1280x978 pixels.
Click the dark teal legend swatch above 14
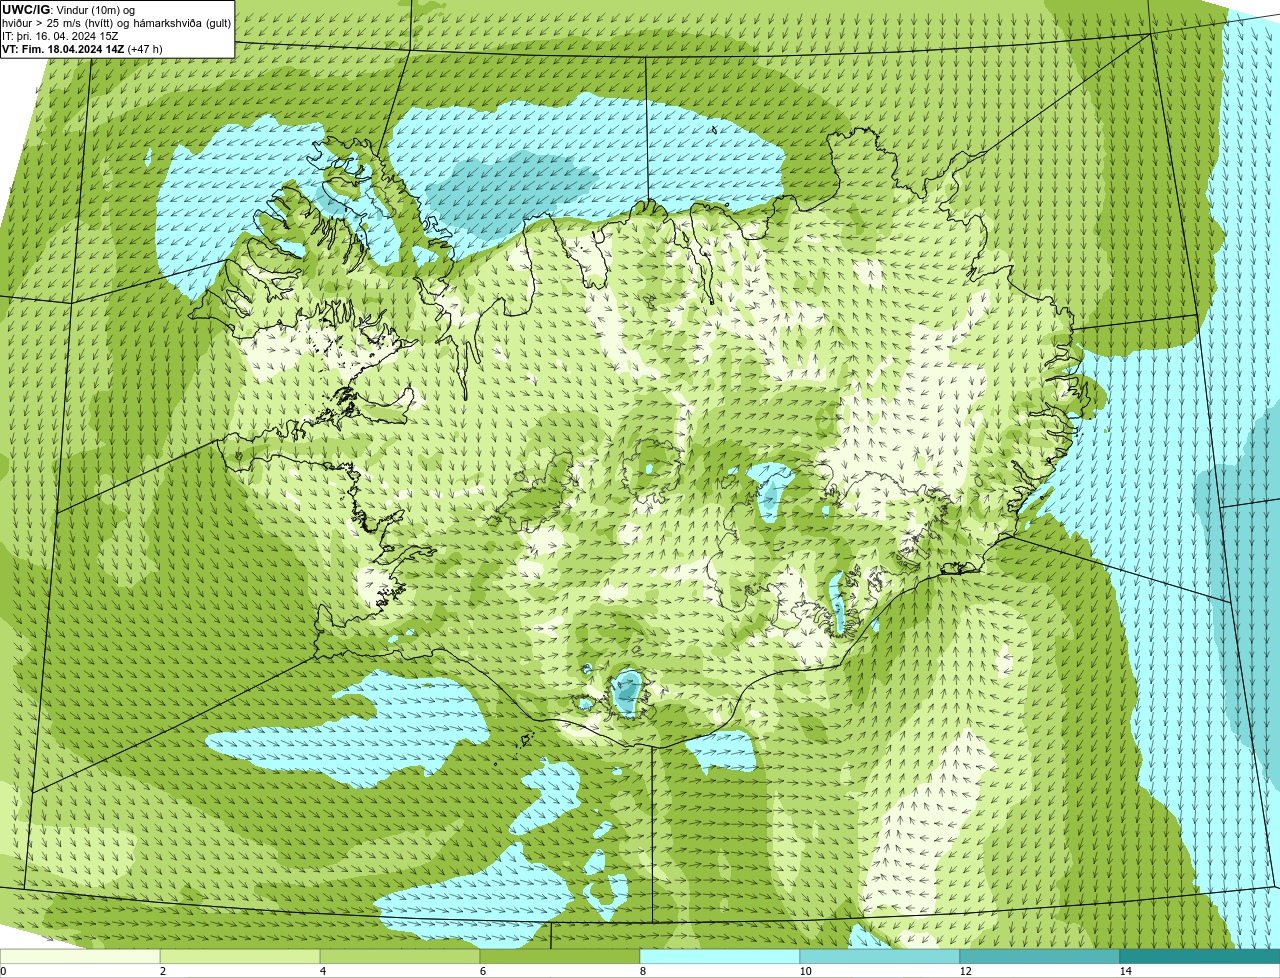(x=1200, y=956)
